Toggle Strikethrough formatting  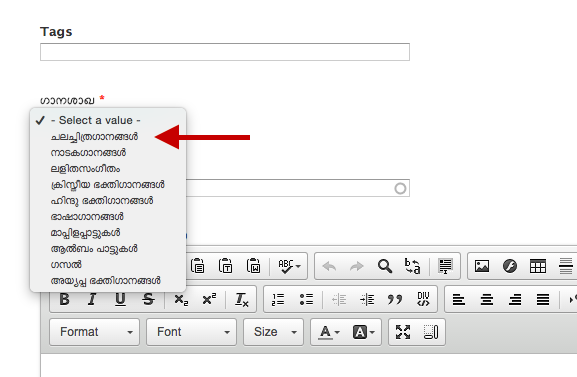point(148,299)
